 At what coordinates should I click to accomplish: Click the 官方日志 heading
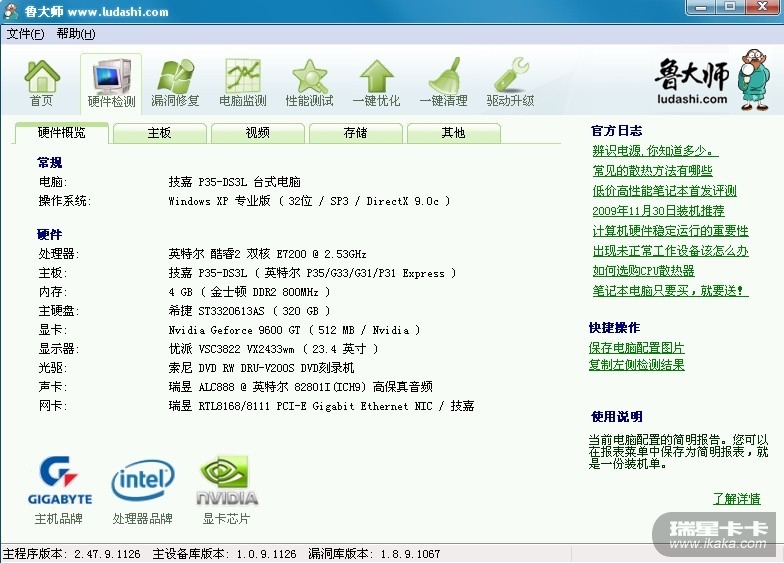(x=616, y=131)
